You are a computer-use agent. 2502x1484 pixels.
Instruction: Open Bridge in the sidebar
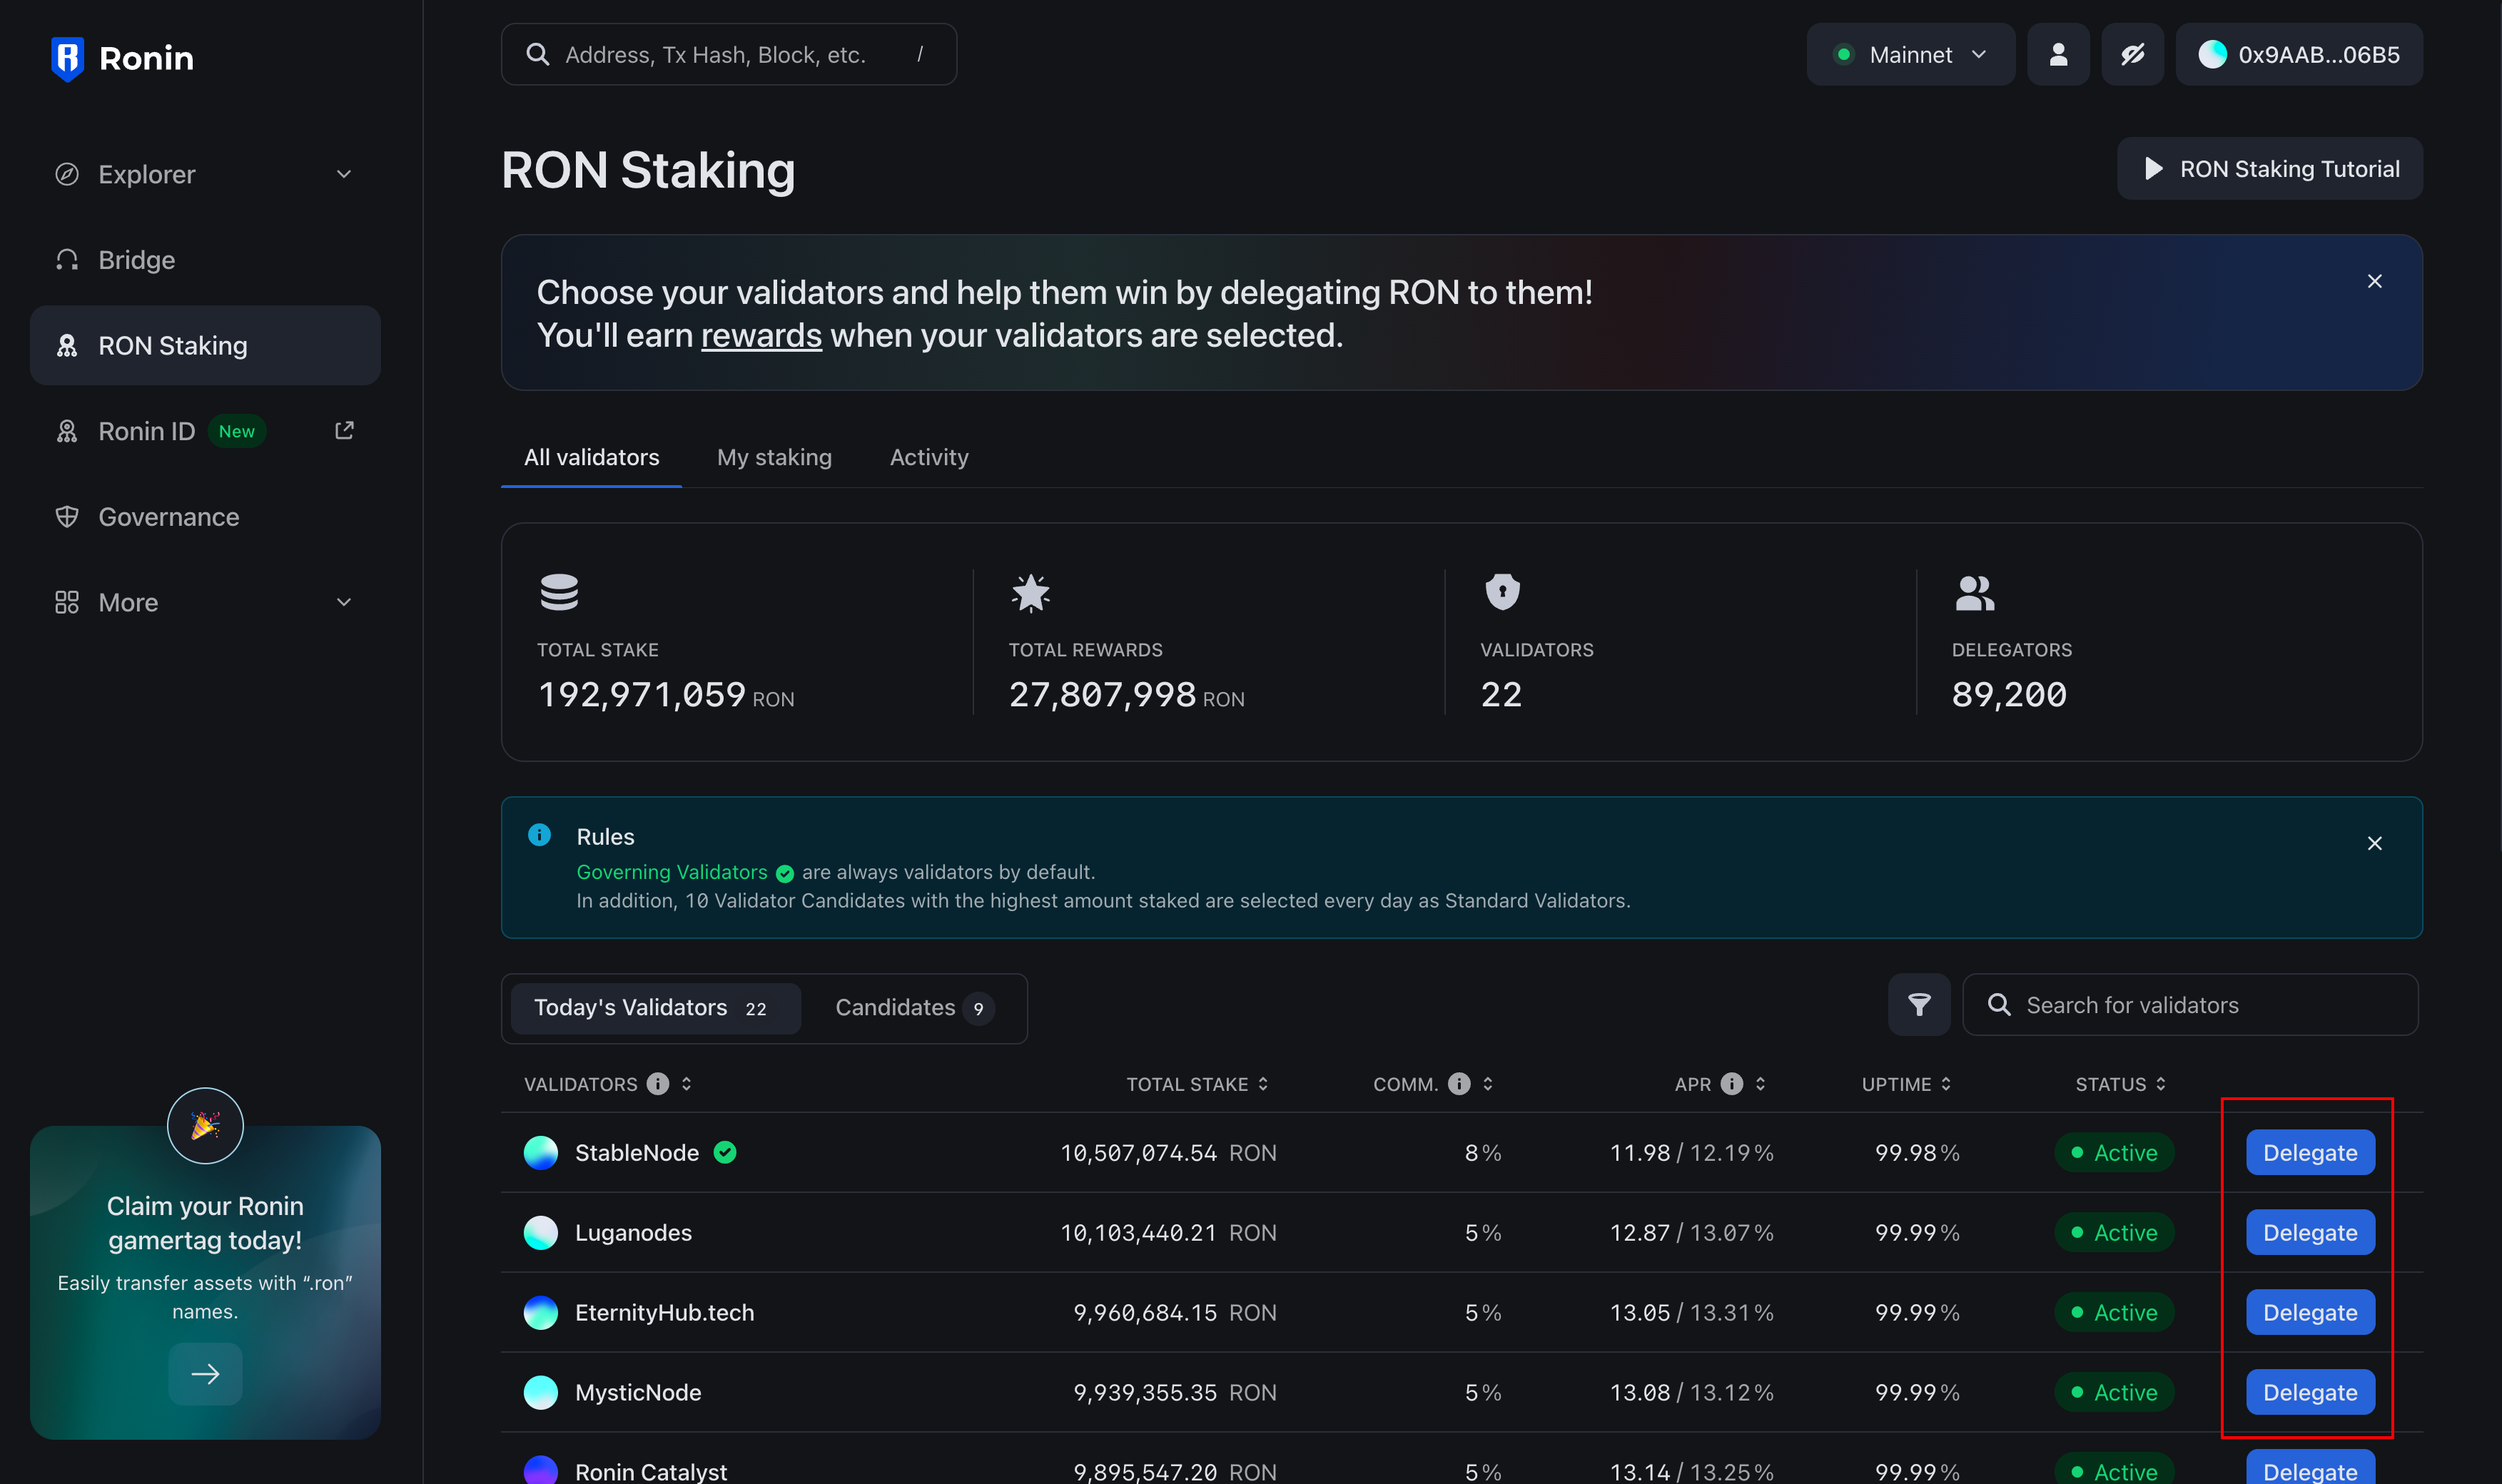[205, 260]
